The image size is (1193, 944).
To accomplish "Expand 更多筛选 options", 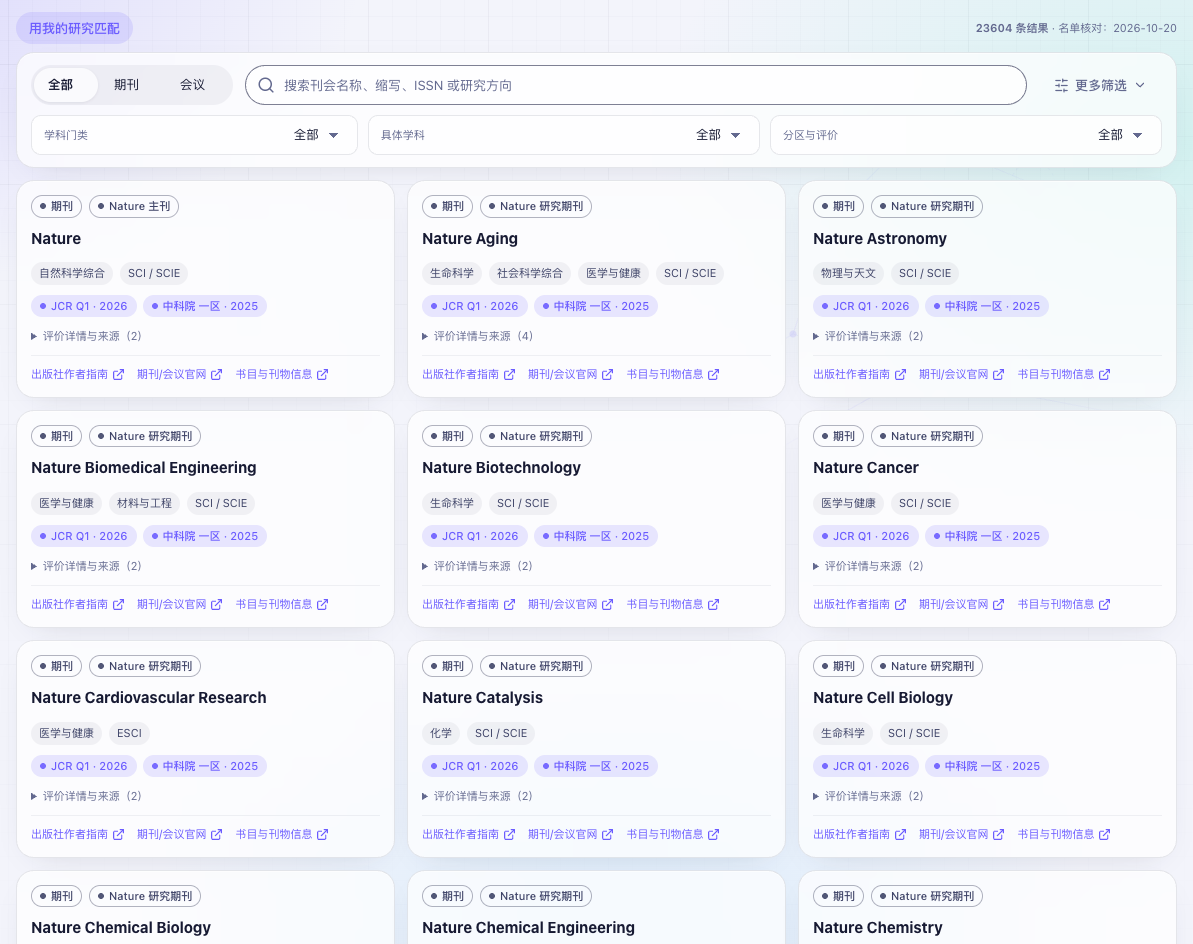I will pos(1099,85).
